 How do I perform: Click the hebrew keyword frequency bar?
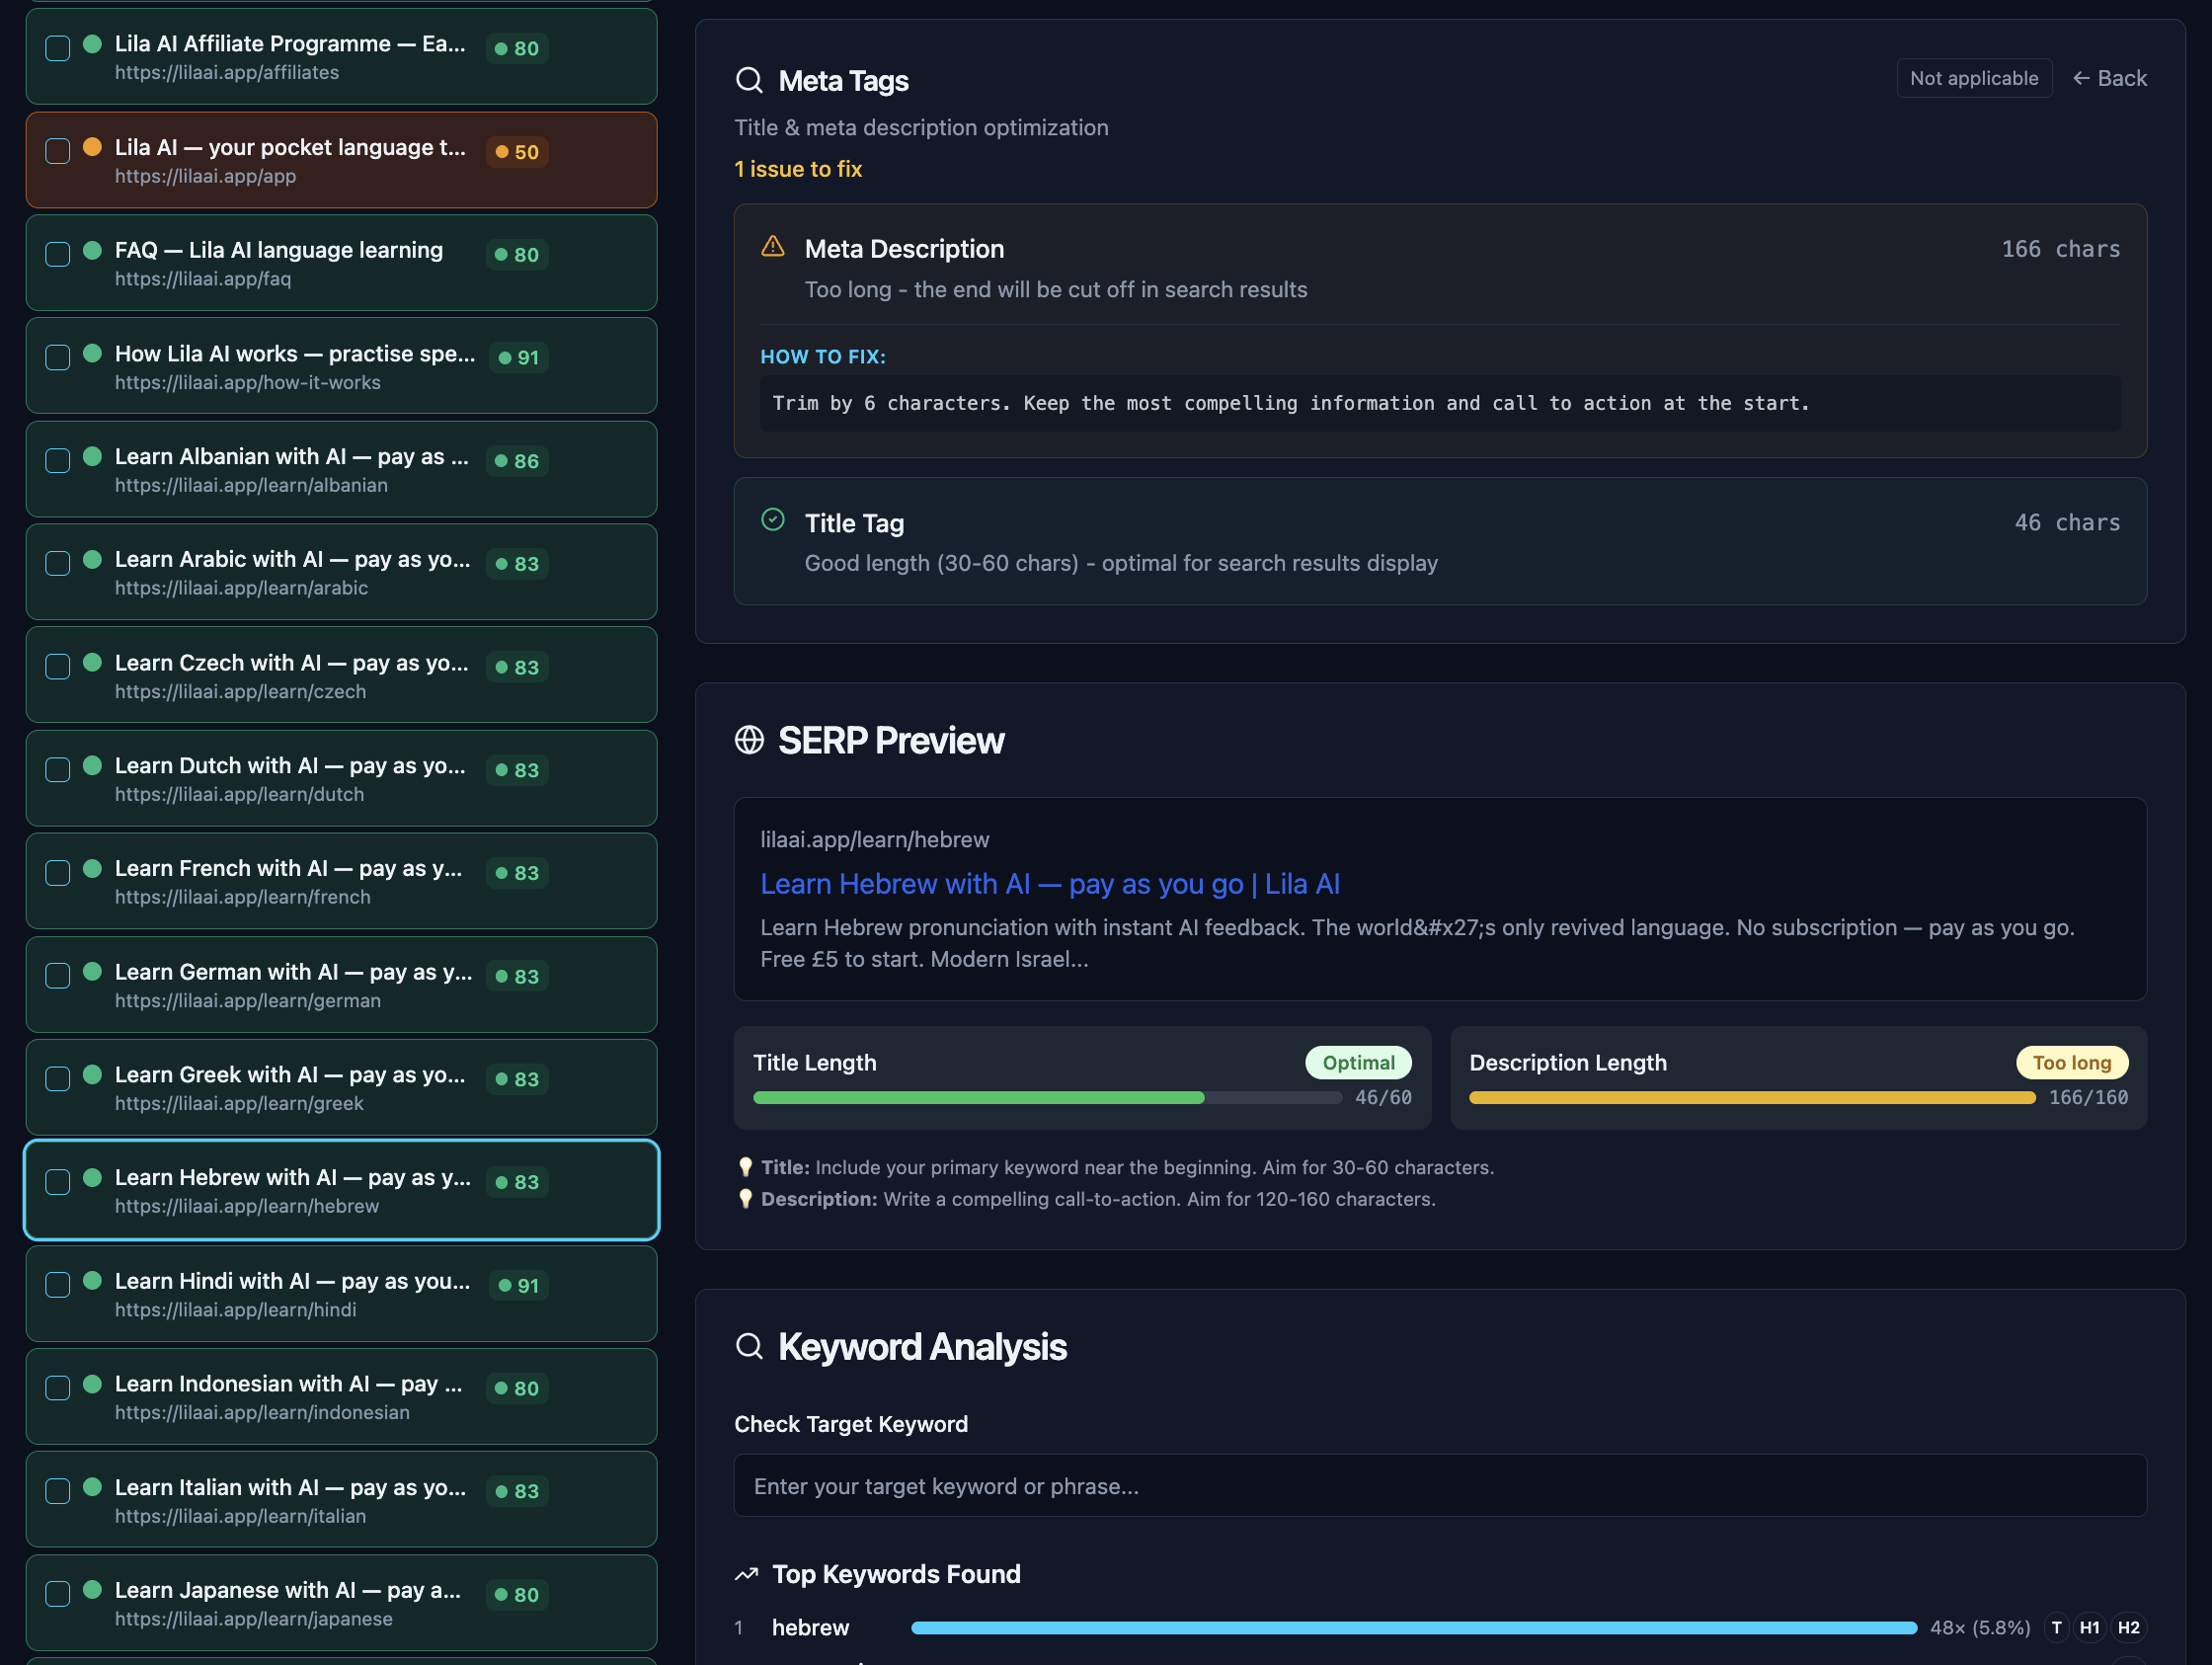tap(1414, 1628)
